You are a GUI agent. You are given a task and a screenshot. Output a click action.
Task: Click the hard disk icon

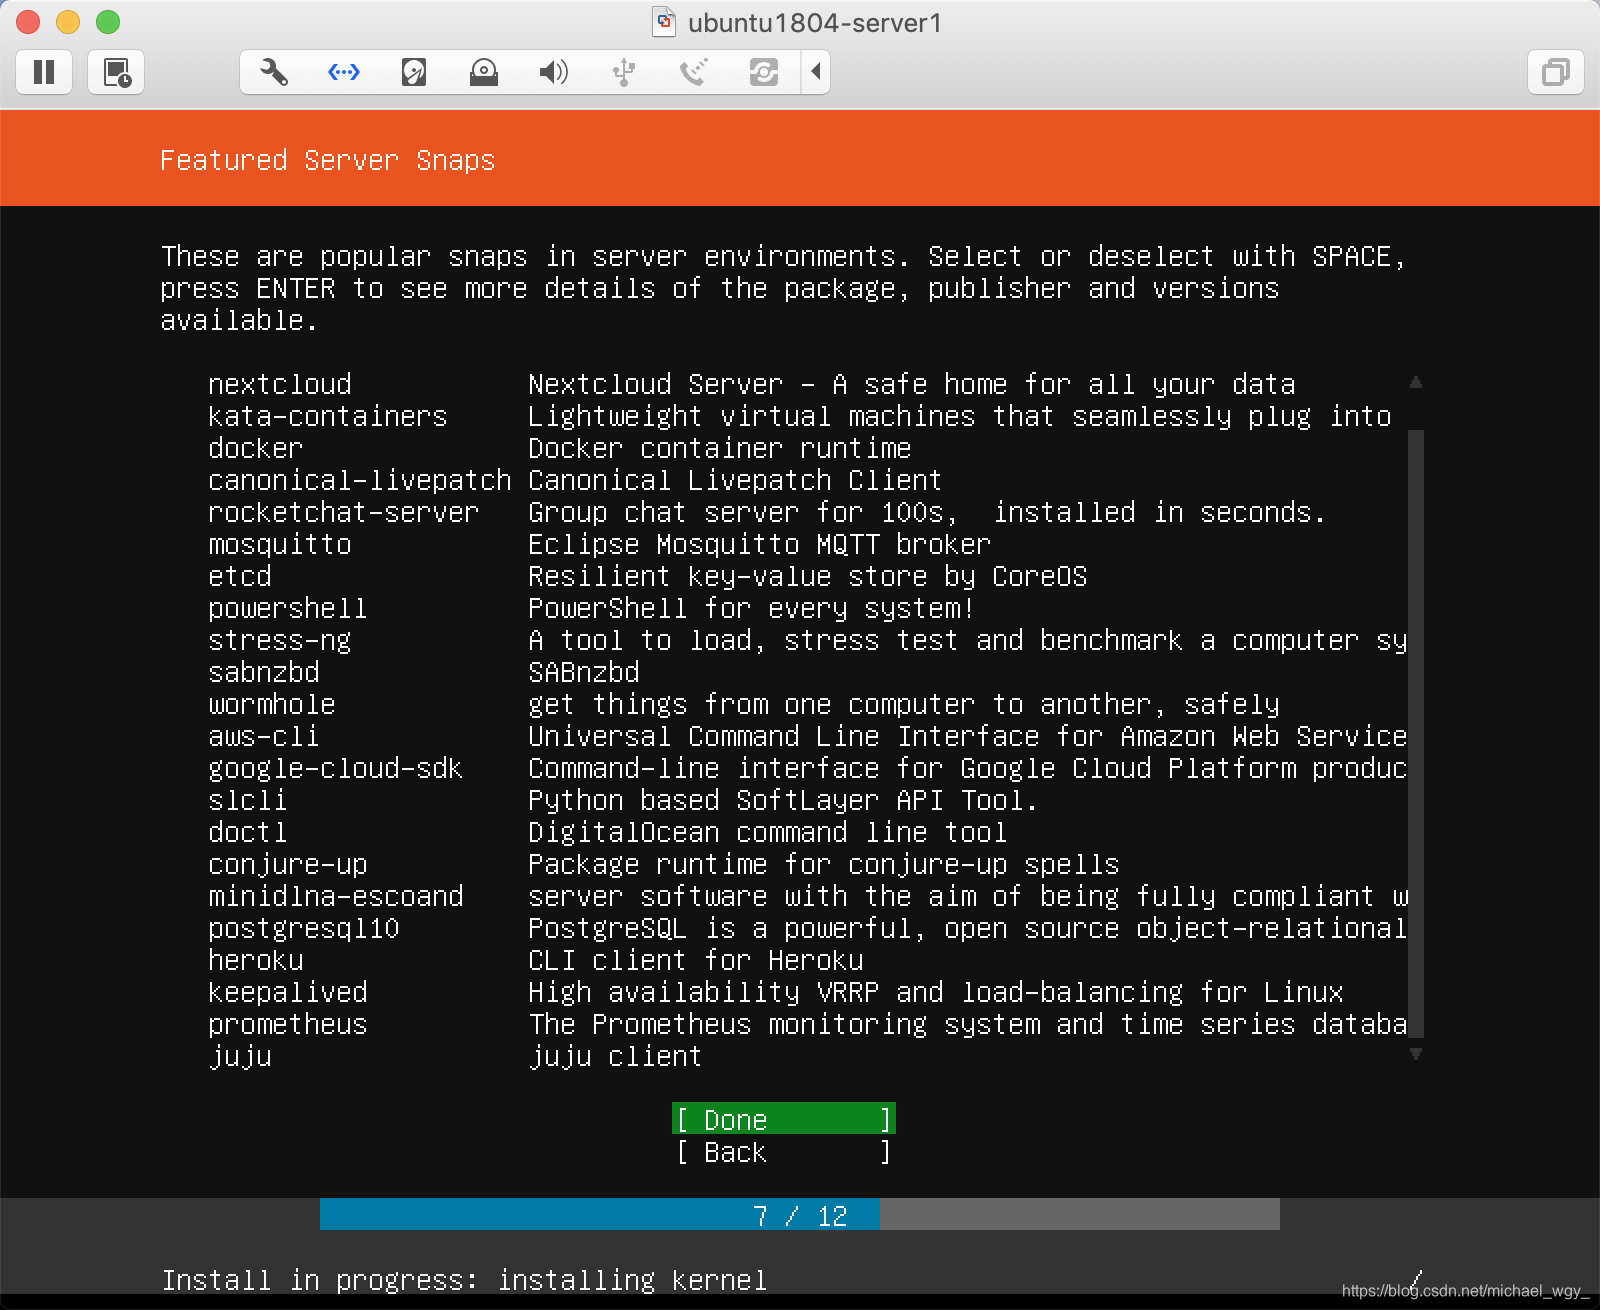(x=414, y=72)
